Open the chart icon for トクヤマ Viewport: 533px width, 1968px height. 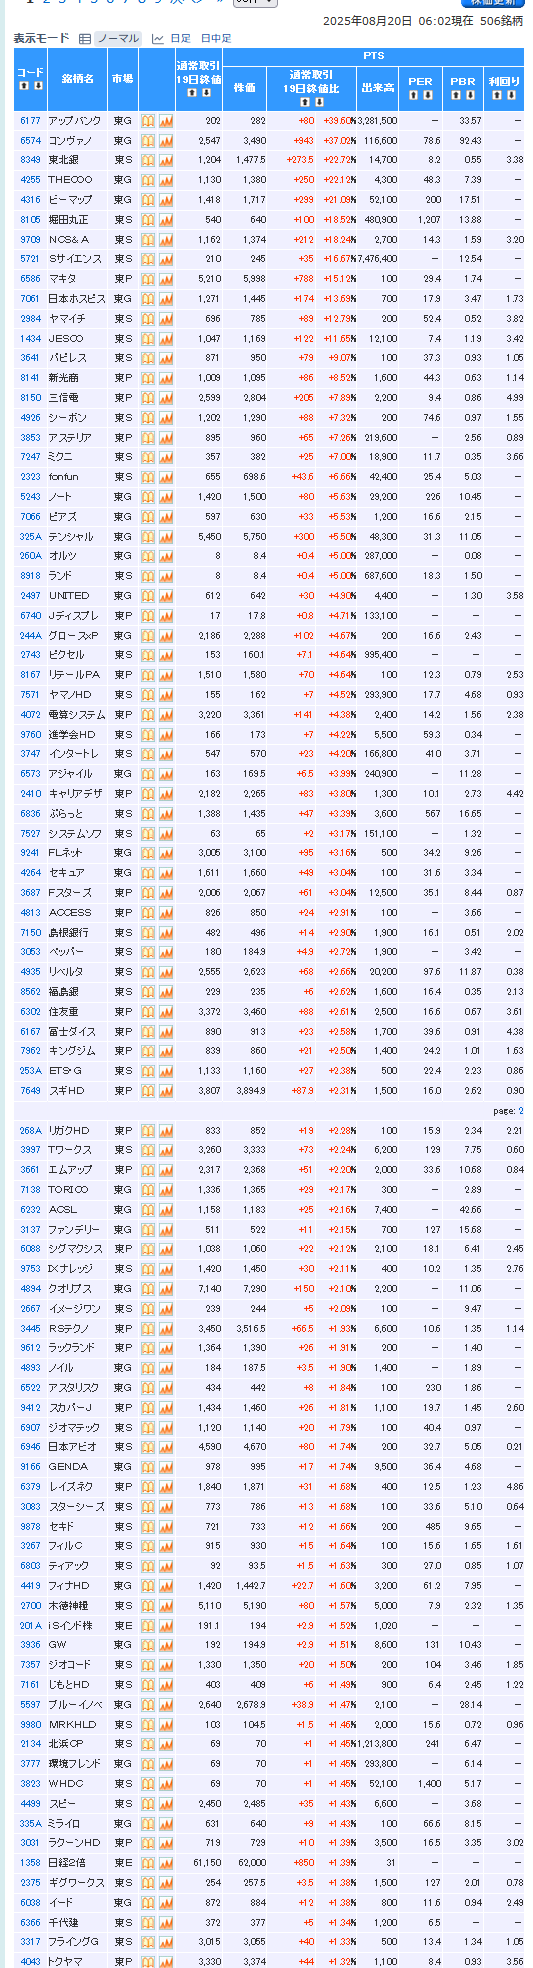[x=166, y=1962]
